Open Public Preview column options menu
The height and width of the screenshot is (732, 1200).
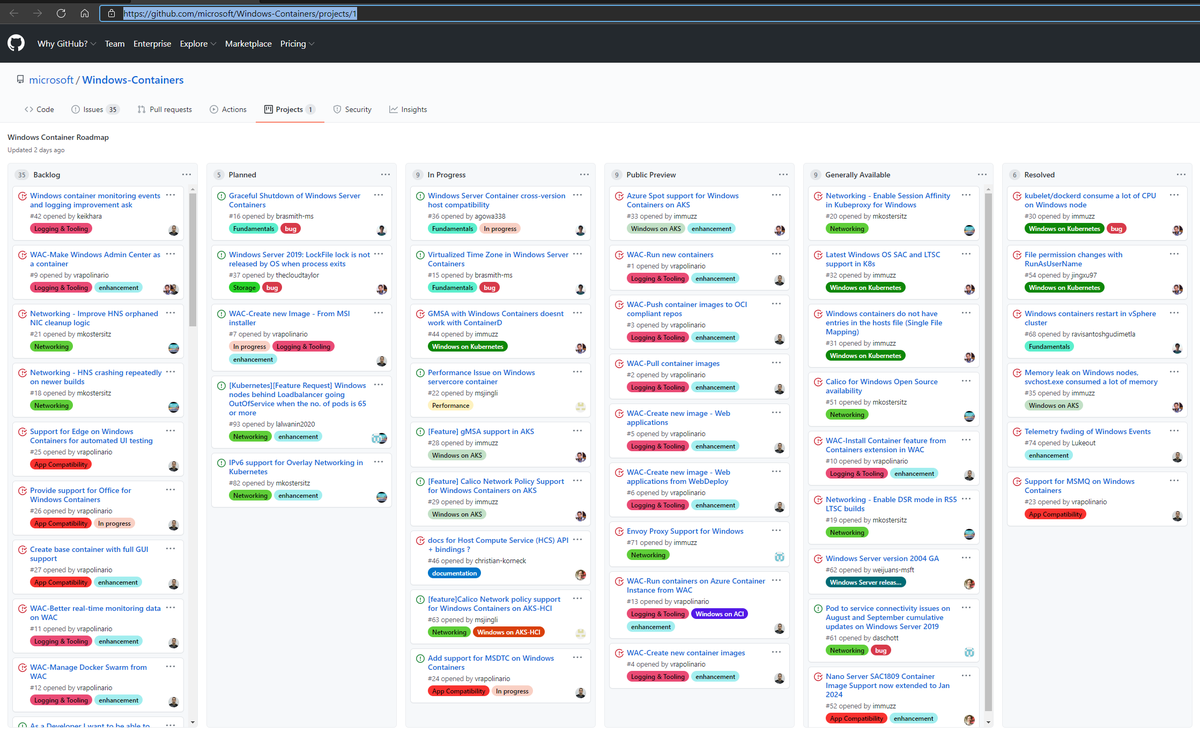[783, 174]
